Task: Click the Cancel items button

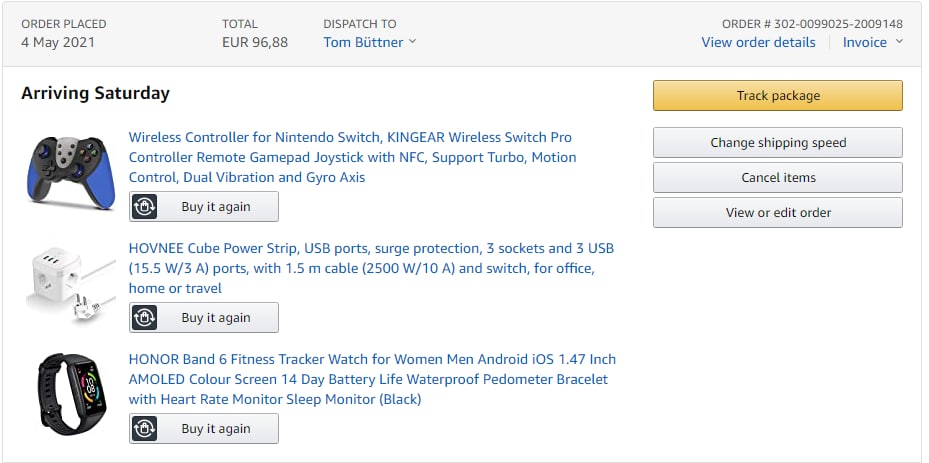Action: tap(777, 178)
